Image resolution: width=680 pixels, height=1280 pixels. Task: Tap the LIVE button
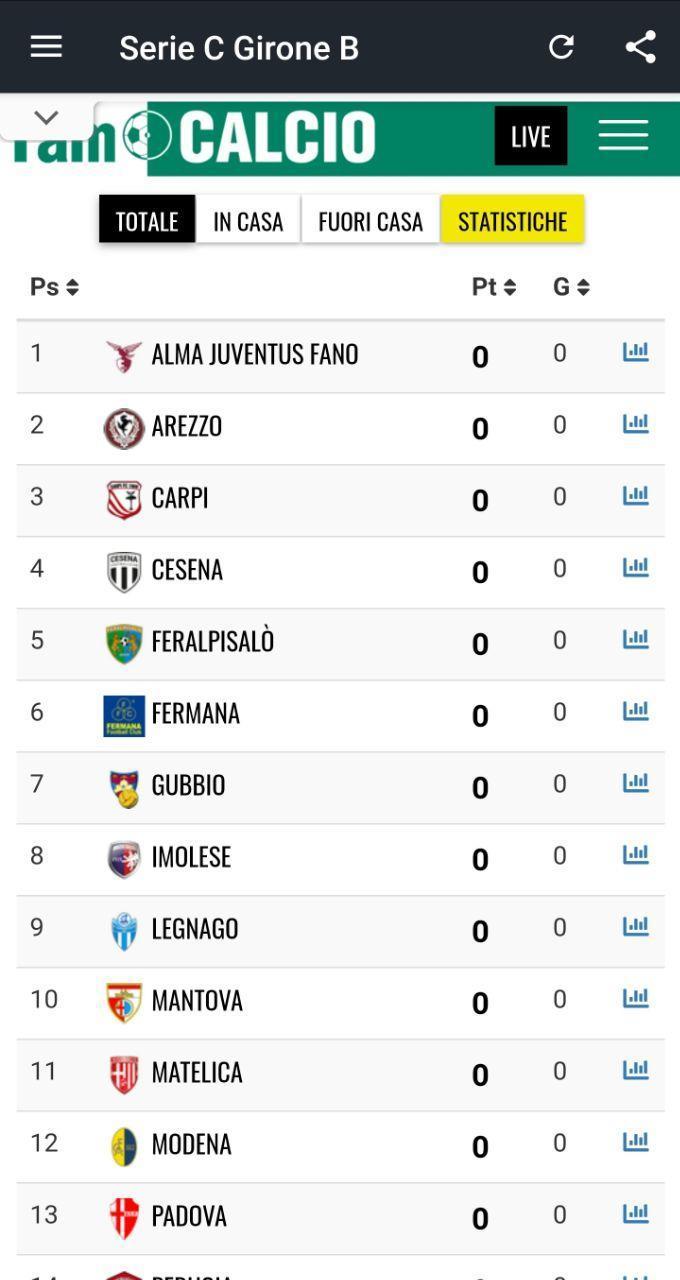tap(530, 135)
